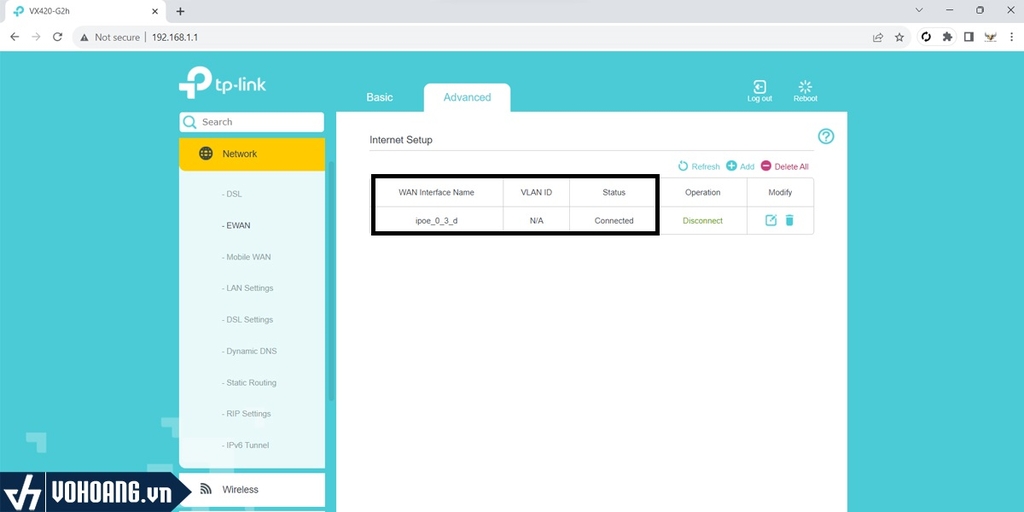Toggle the browser side panel icon
This screenshot has width=1024, height=512.
pos(969,37)
